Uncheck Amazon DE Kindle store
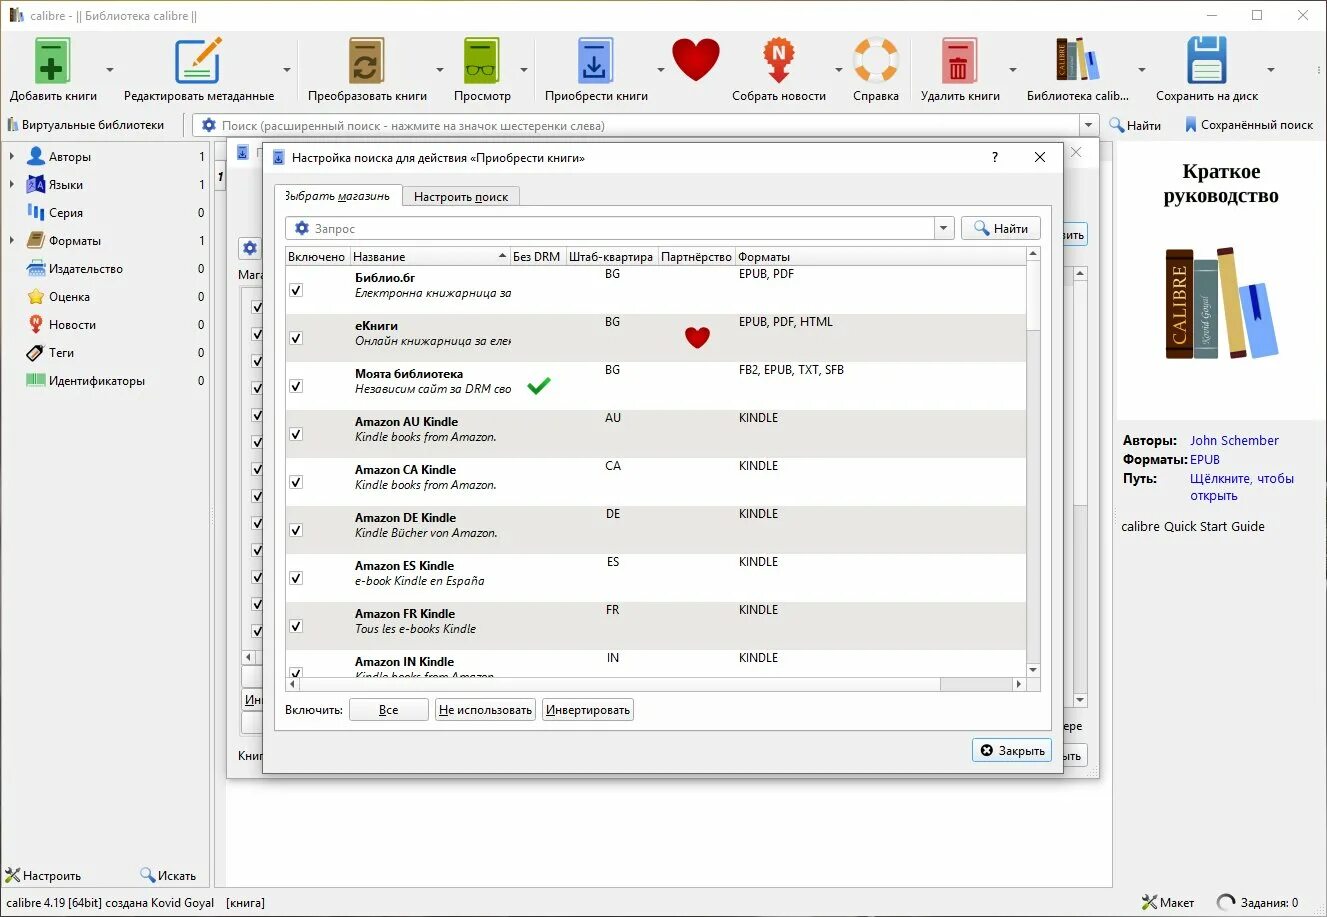The image size is (1327, 917). [296, 530]
